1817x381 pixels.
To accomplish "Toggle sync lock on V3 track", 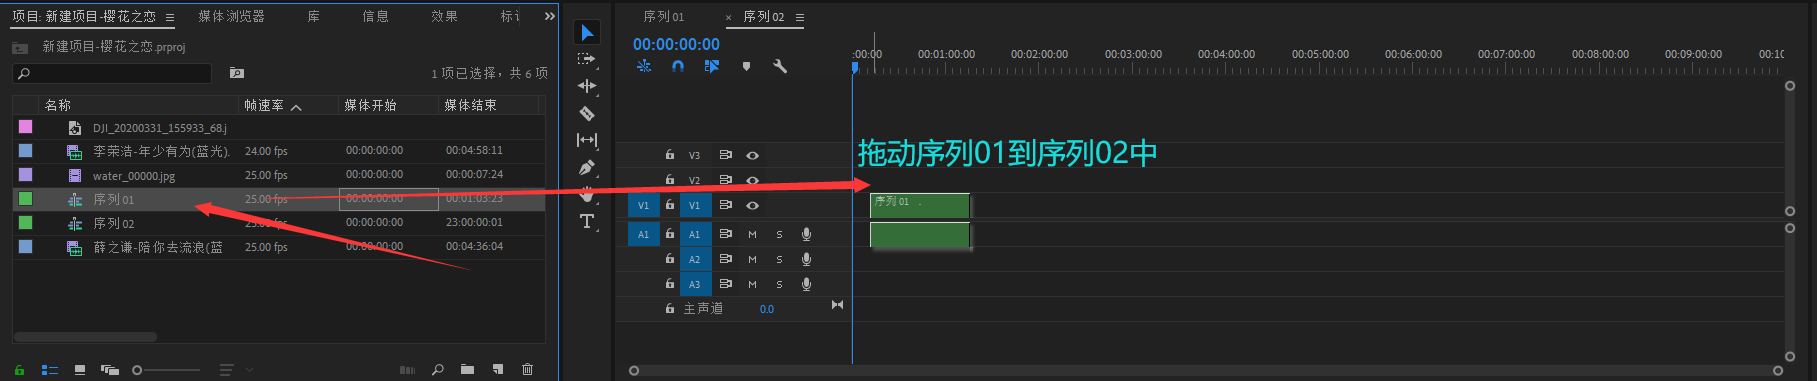I will [726, 155].
